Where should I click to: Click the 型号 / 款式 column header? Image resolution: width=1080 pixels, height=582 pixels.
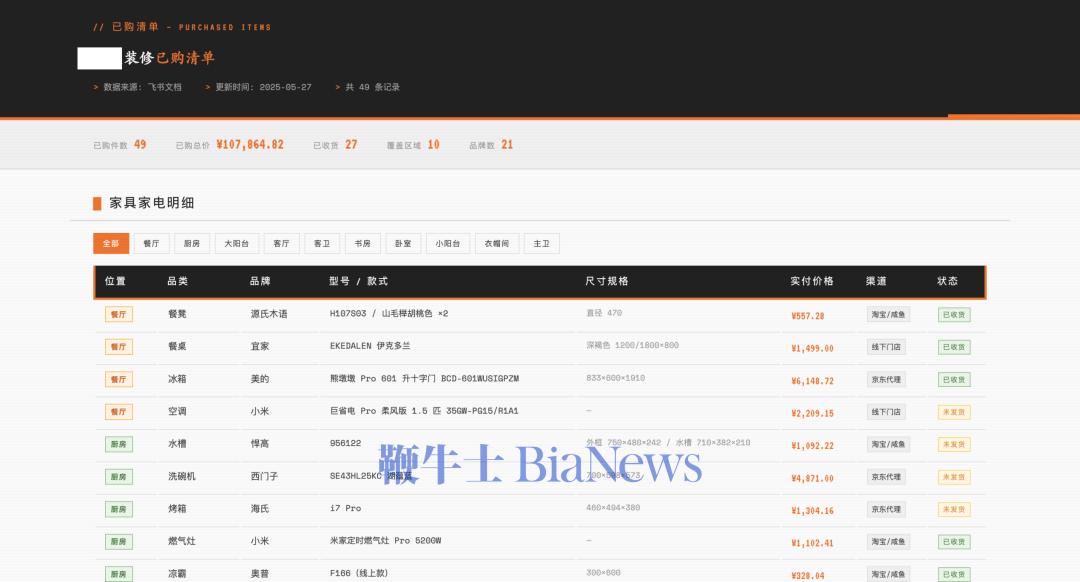358,281
